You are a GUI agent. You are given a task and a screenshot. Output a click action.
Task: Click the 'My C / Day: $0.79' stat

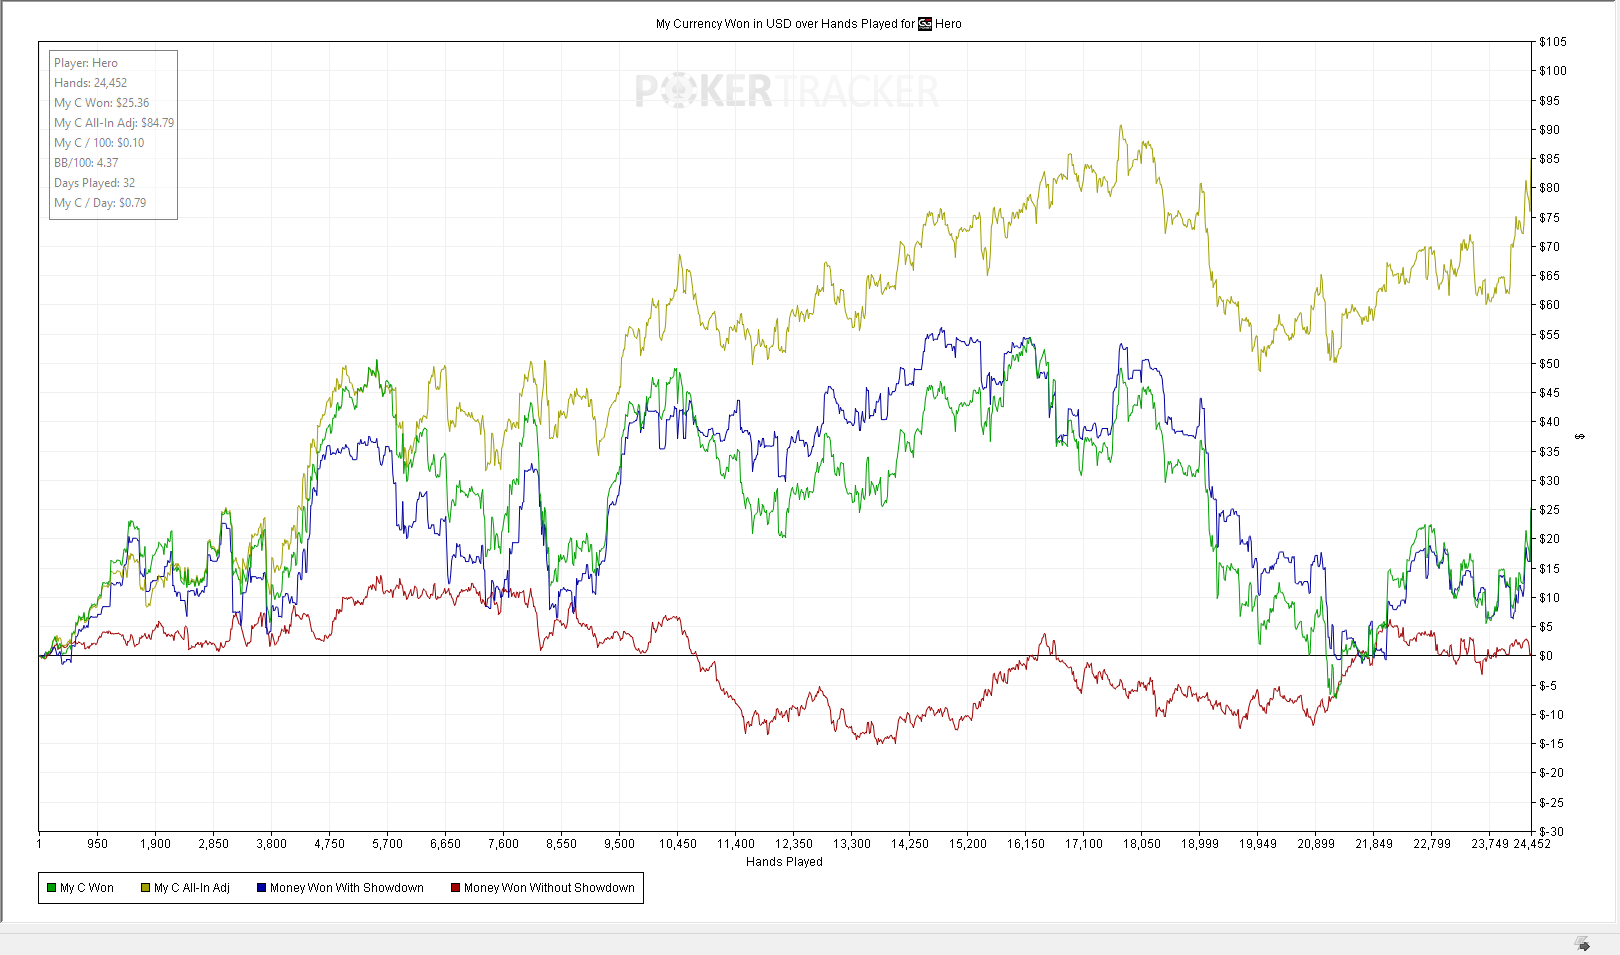[100, 203]
